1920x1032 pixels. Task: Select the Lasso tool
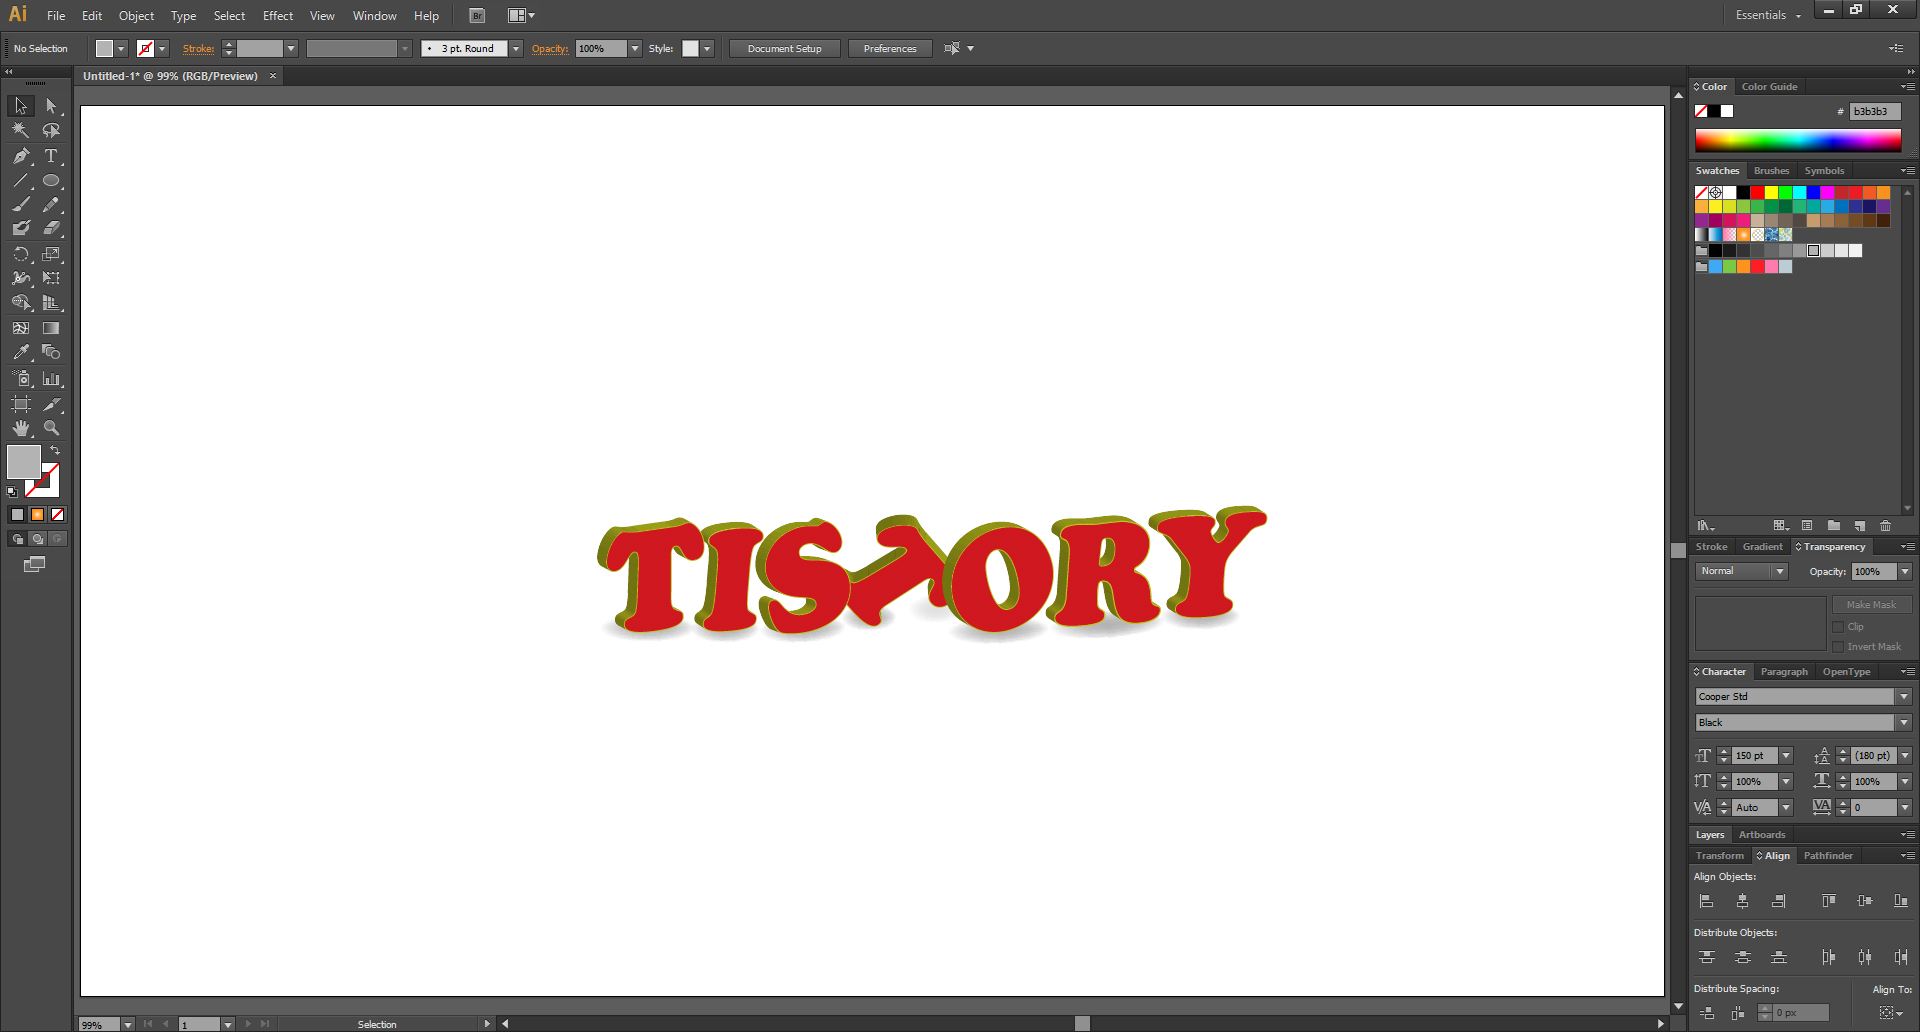[51, 130]
